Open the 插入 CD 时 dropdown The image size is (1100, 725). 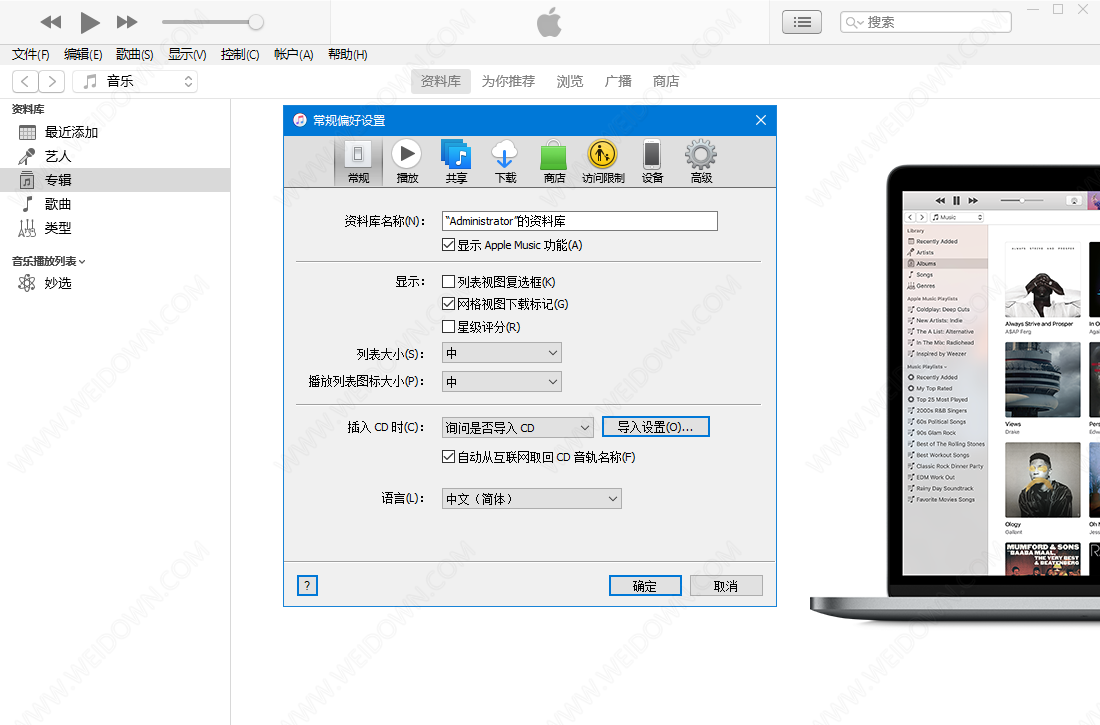[x=518, y=427]
